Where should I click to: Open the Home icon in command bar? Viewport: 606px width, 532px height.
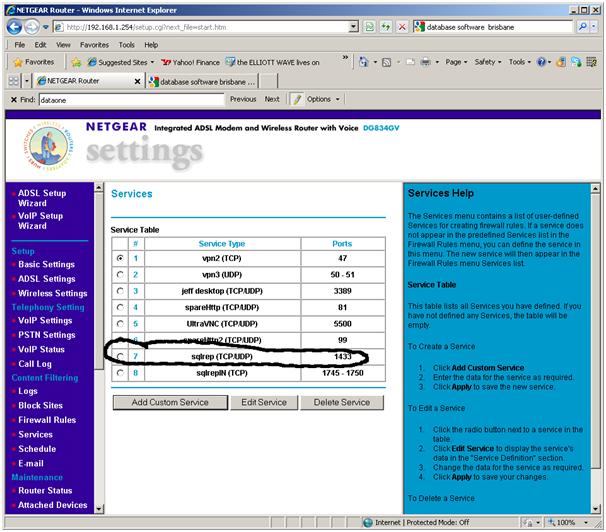[x=363, y=62]
